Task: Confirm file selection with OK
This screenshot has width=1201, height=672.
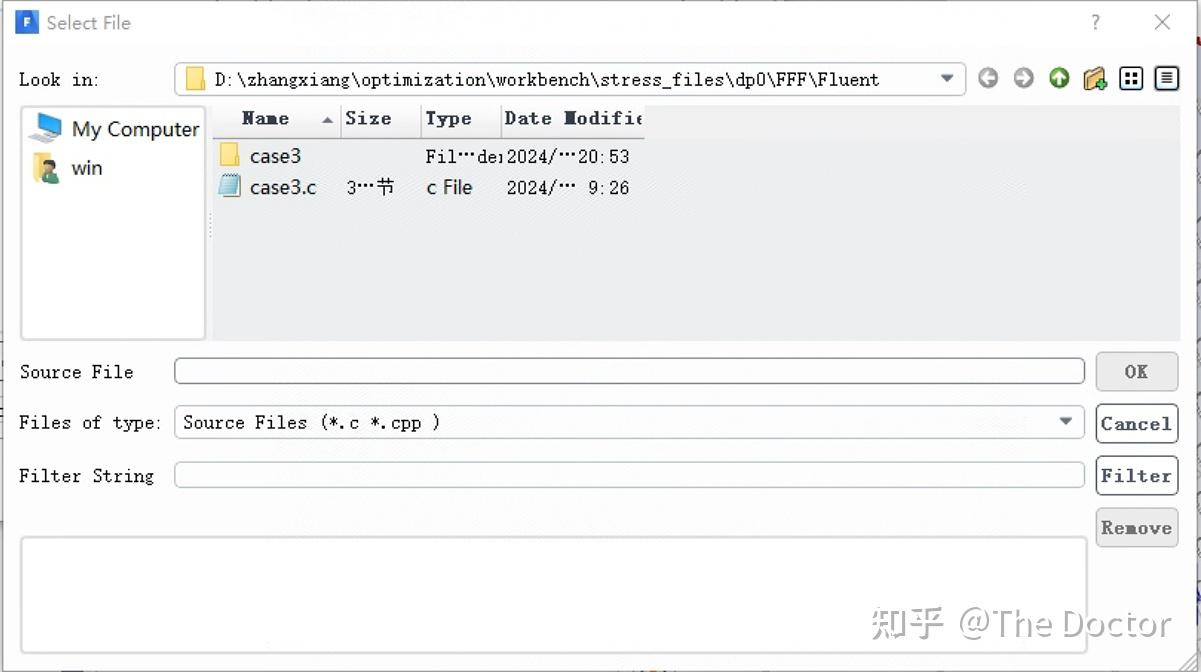Action: (1136, 371)
